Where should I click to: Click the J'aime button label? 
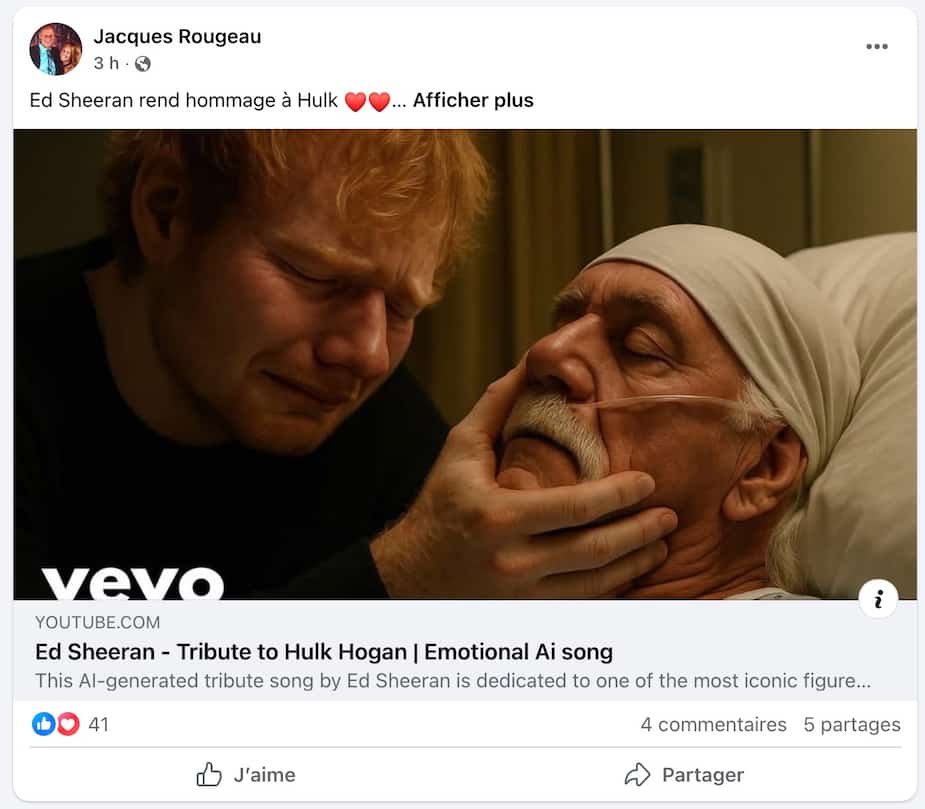click(264, 774)
